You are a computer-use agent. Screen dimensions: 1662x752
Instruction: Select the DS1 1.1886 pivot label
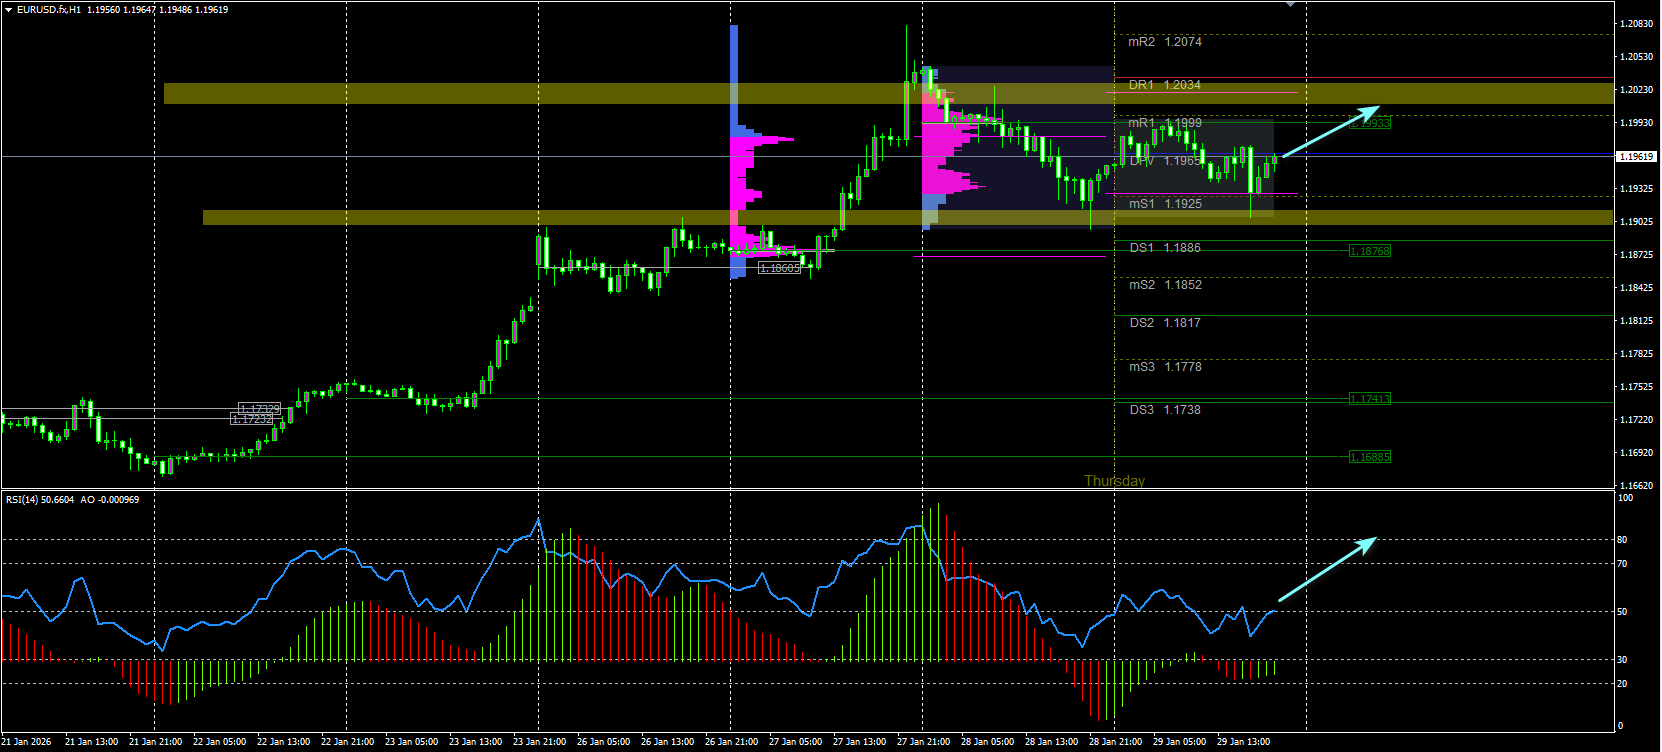click(1165, 248)
